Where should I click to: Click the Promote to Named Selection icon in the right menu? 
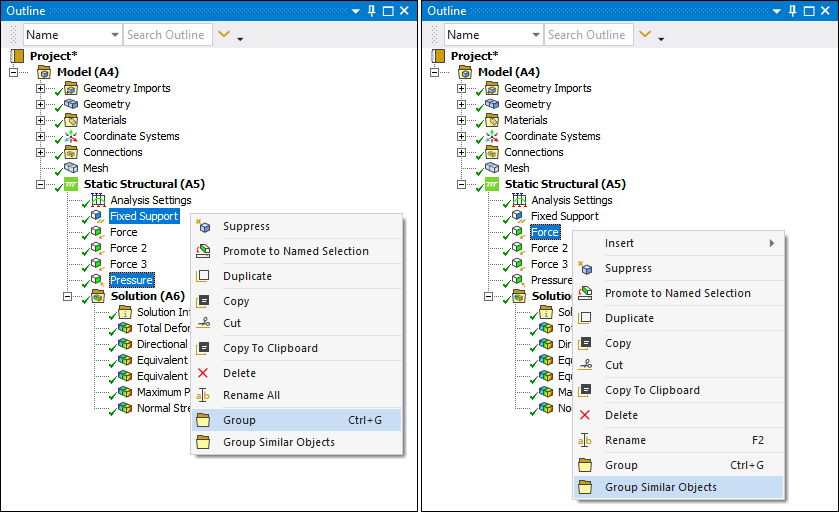pyautogui.click(x=585, y=293)
